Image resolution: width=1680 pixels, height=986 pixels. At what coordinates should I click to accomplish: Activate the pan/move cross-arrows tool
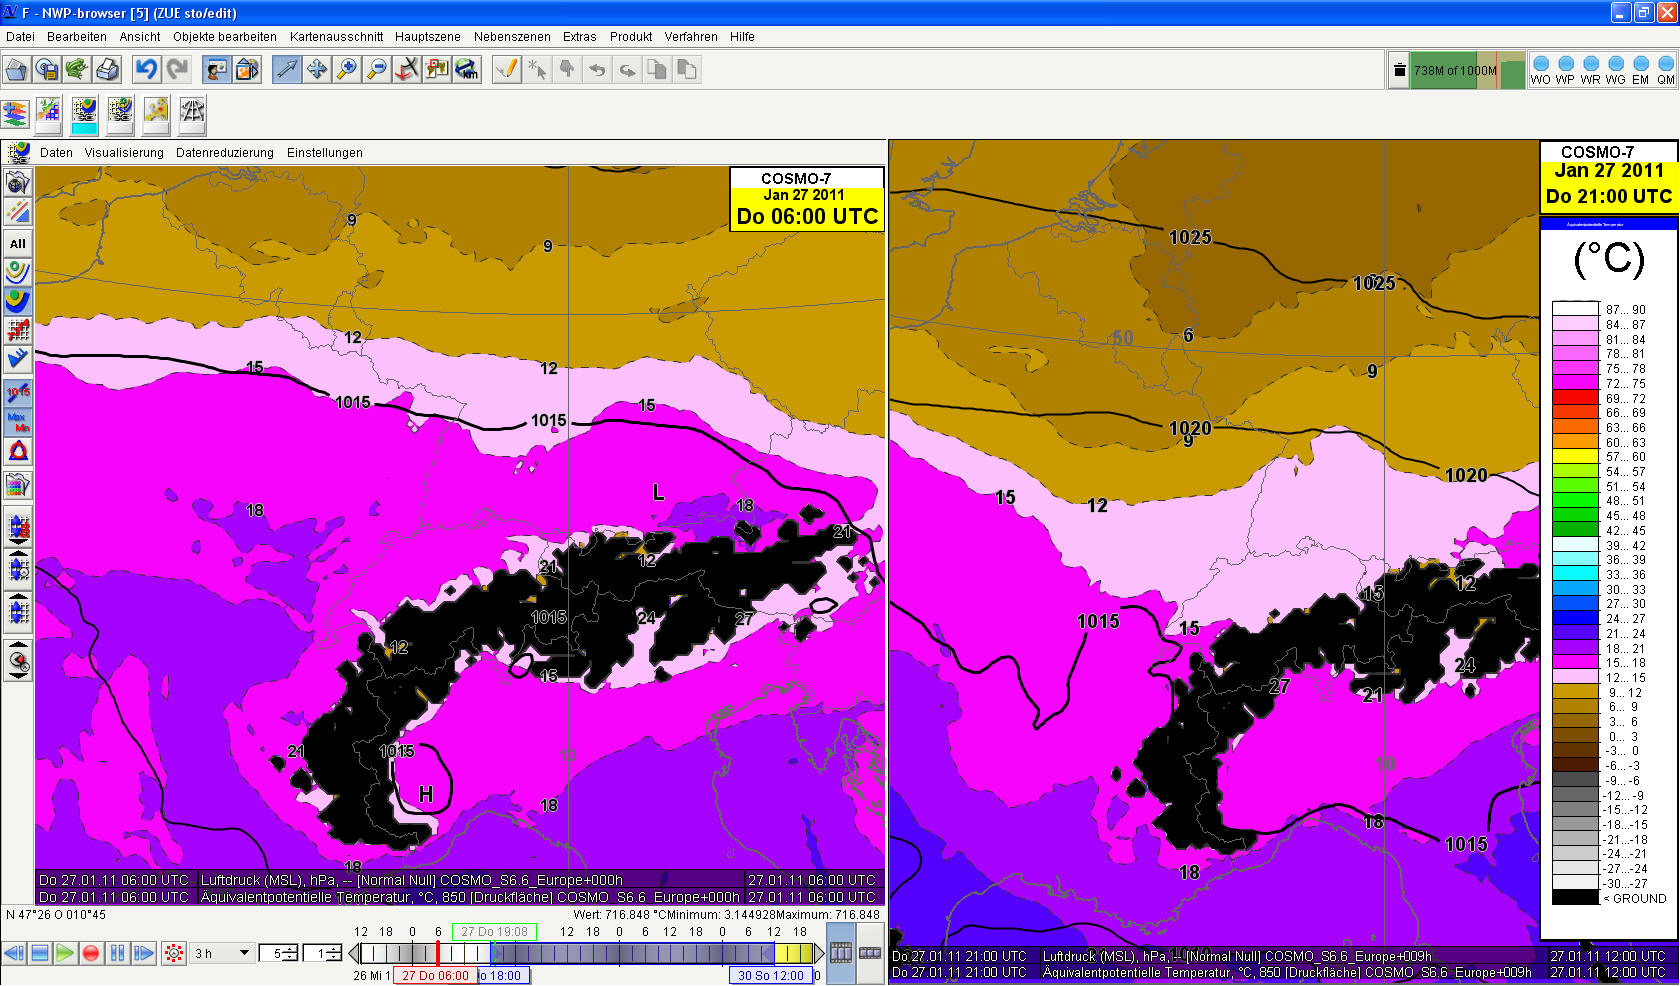(317, 69)
